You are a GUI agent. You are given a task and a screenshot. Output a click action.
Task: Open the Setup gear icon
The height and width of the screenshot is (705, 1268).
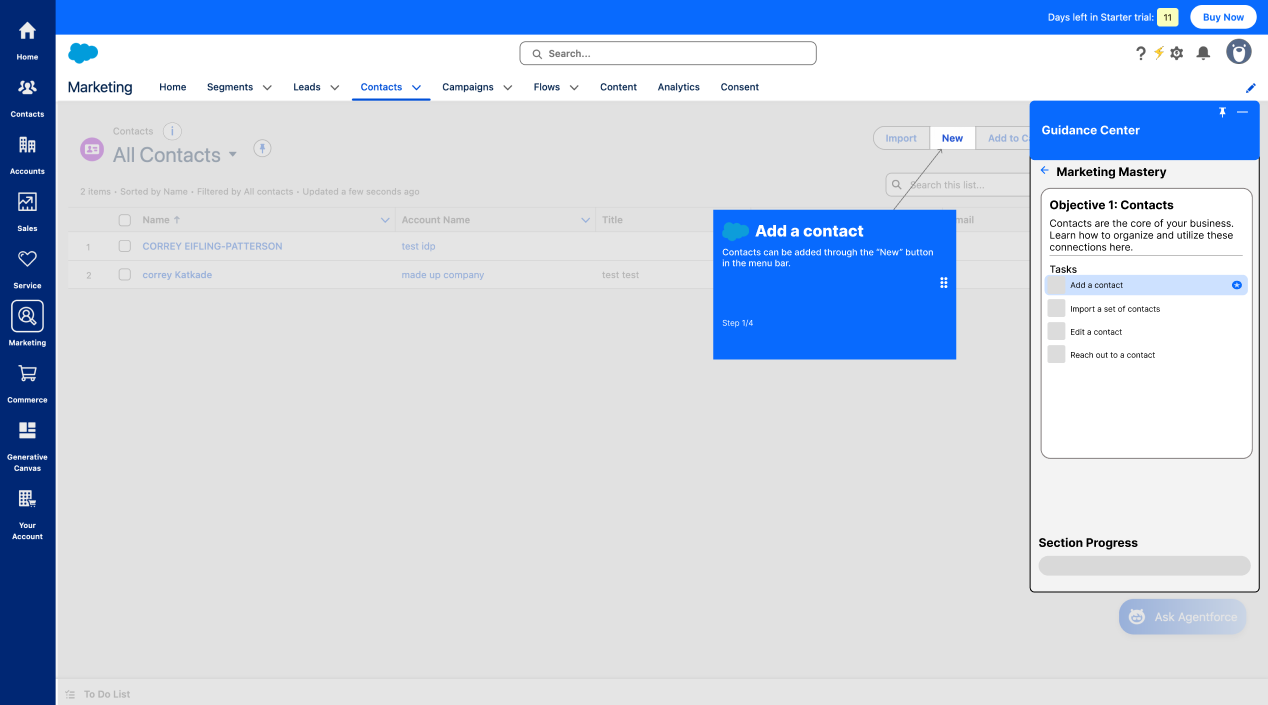[x=1176, y=53]
